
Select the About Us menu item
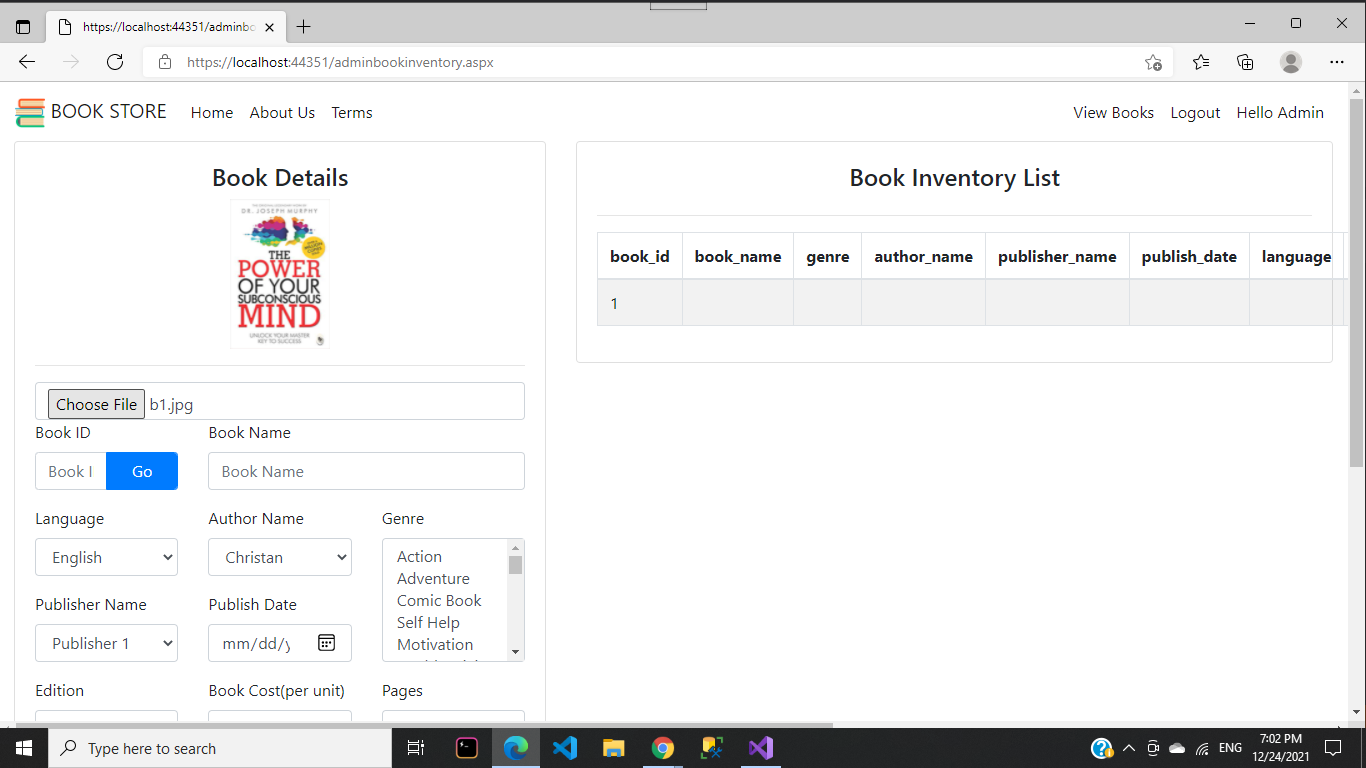click(x=282, y=112)
